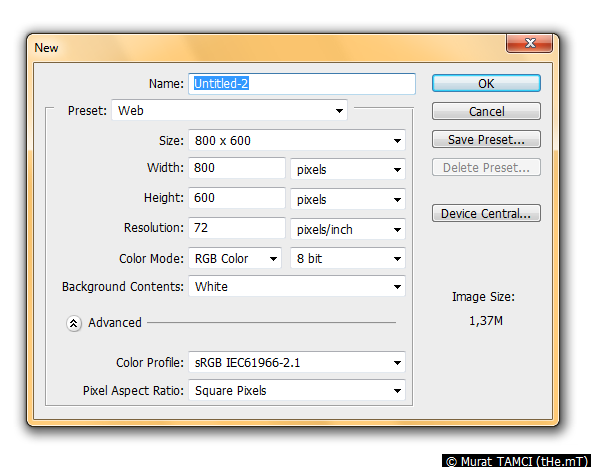
Task: Open the Pixel Aspect Ratio dropdown
Action: [x=297, y=390]
